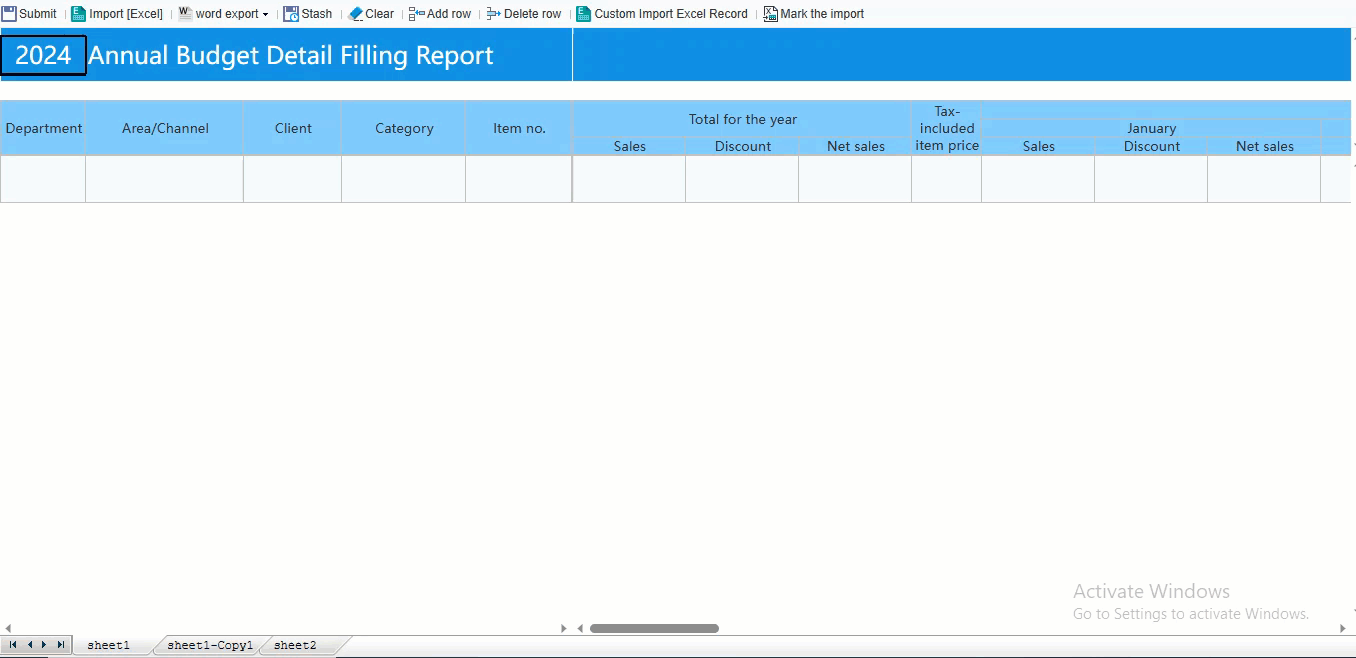This screenshot has width=1356, height=658.
Task: Select empty yearly total Sales cell
Action: (629, 179)
